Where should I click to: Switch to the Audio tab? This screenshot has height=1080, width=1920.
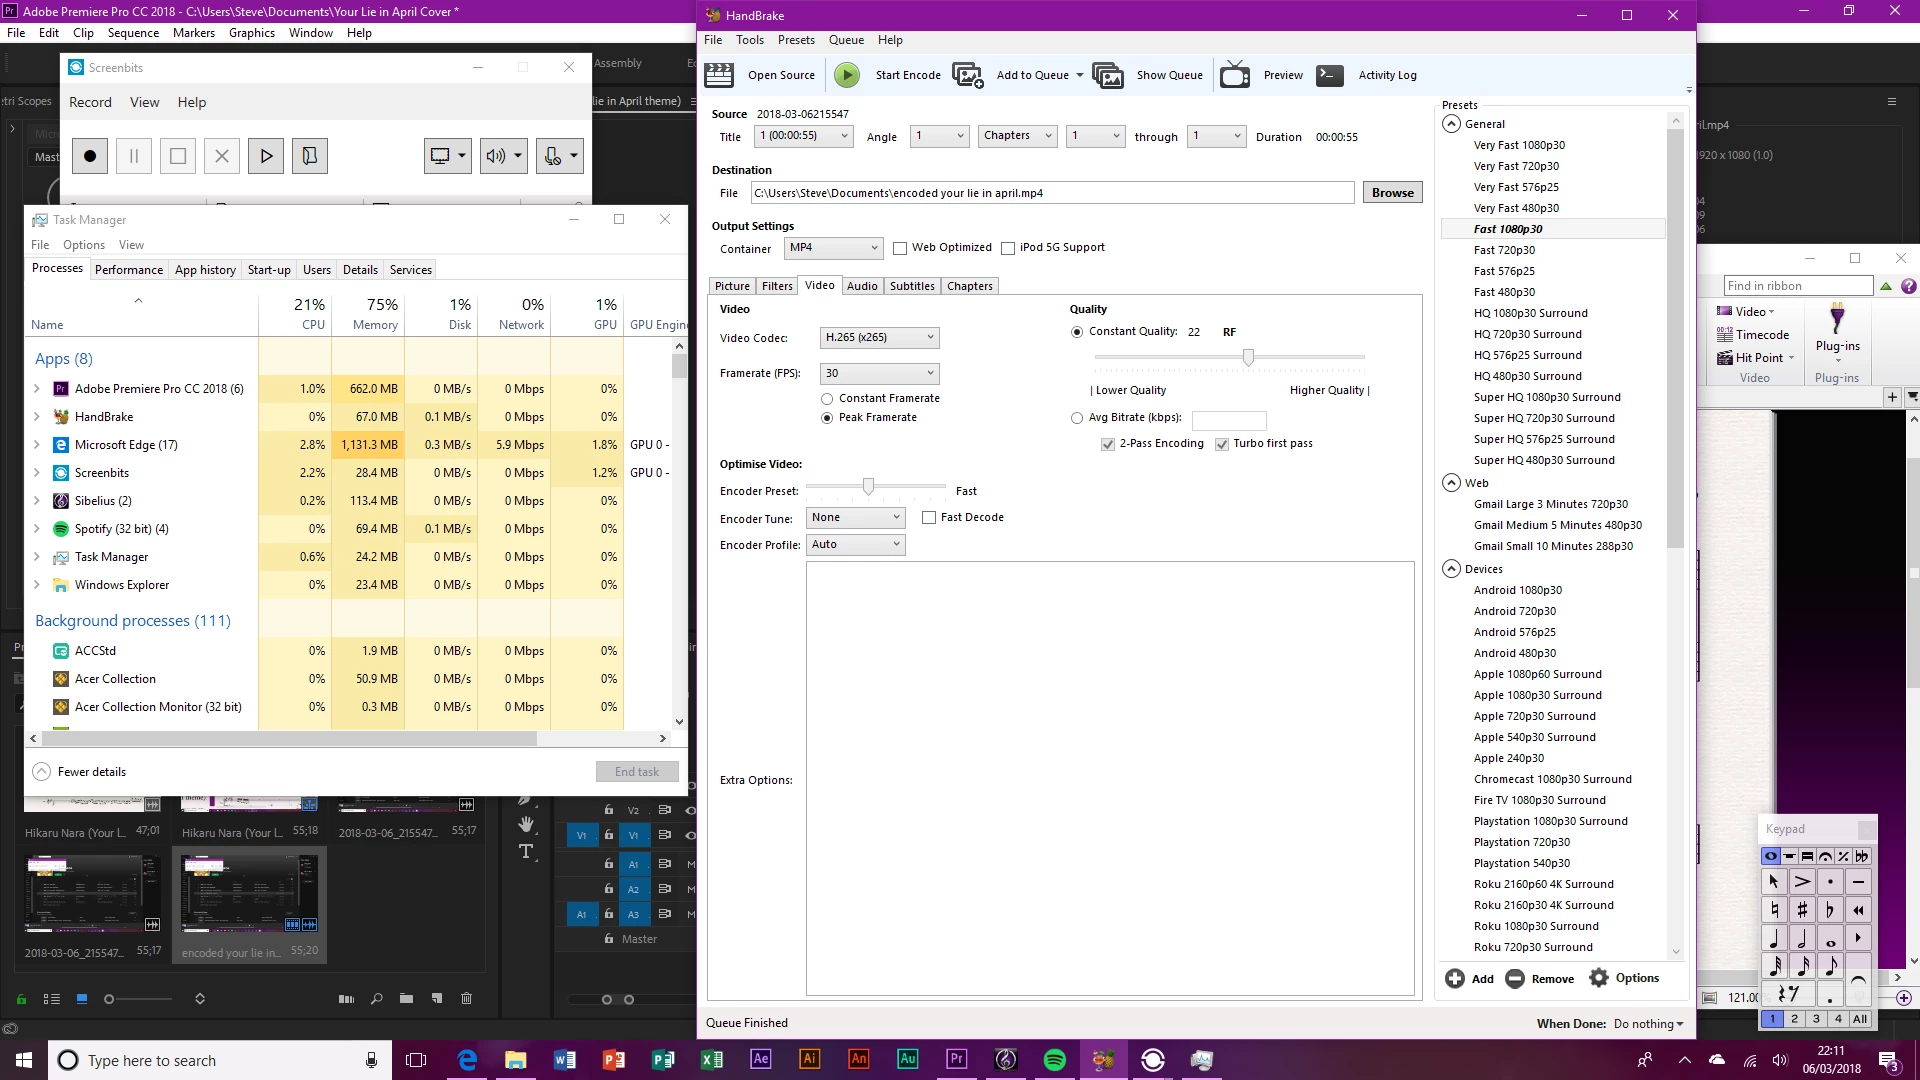pos(862,286)
